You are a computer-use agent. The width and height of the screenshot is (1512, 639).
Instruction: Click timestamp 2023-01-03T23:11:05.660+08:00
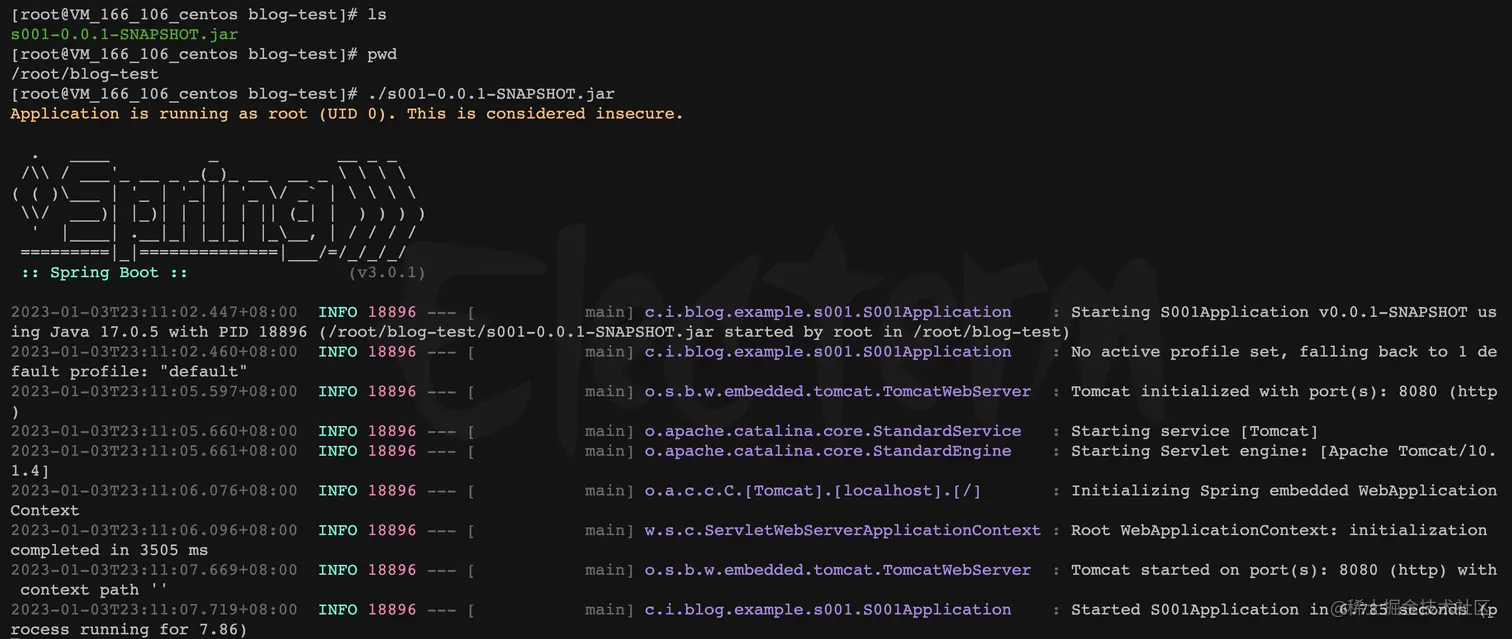pyautogui.click(x=154, y=431)
